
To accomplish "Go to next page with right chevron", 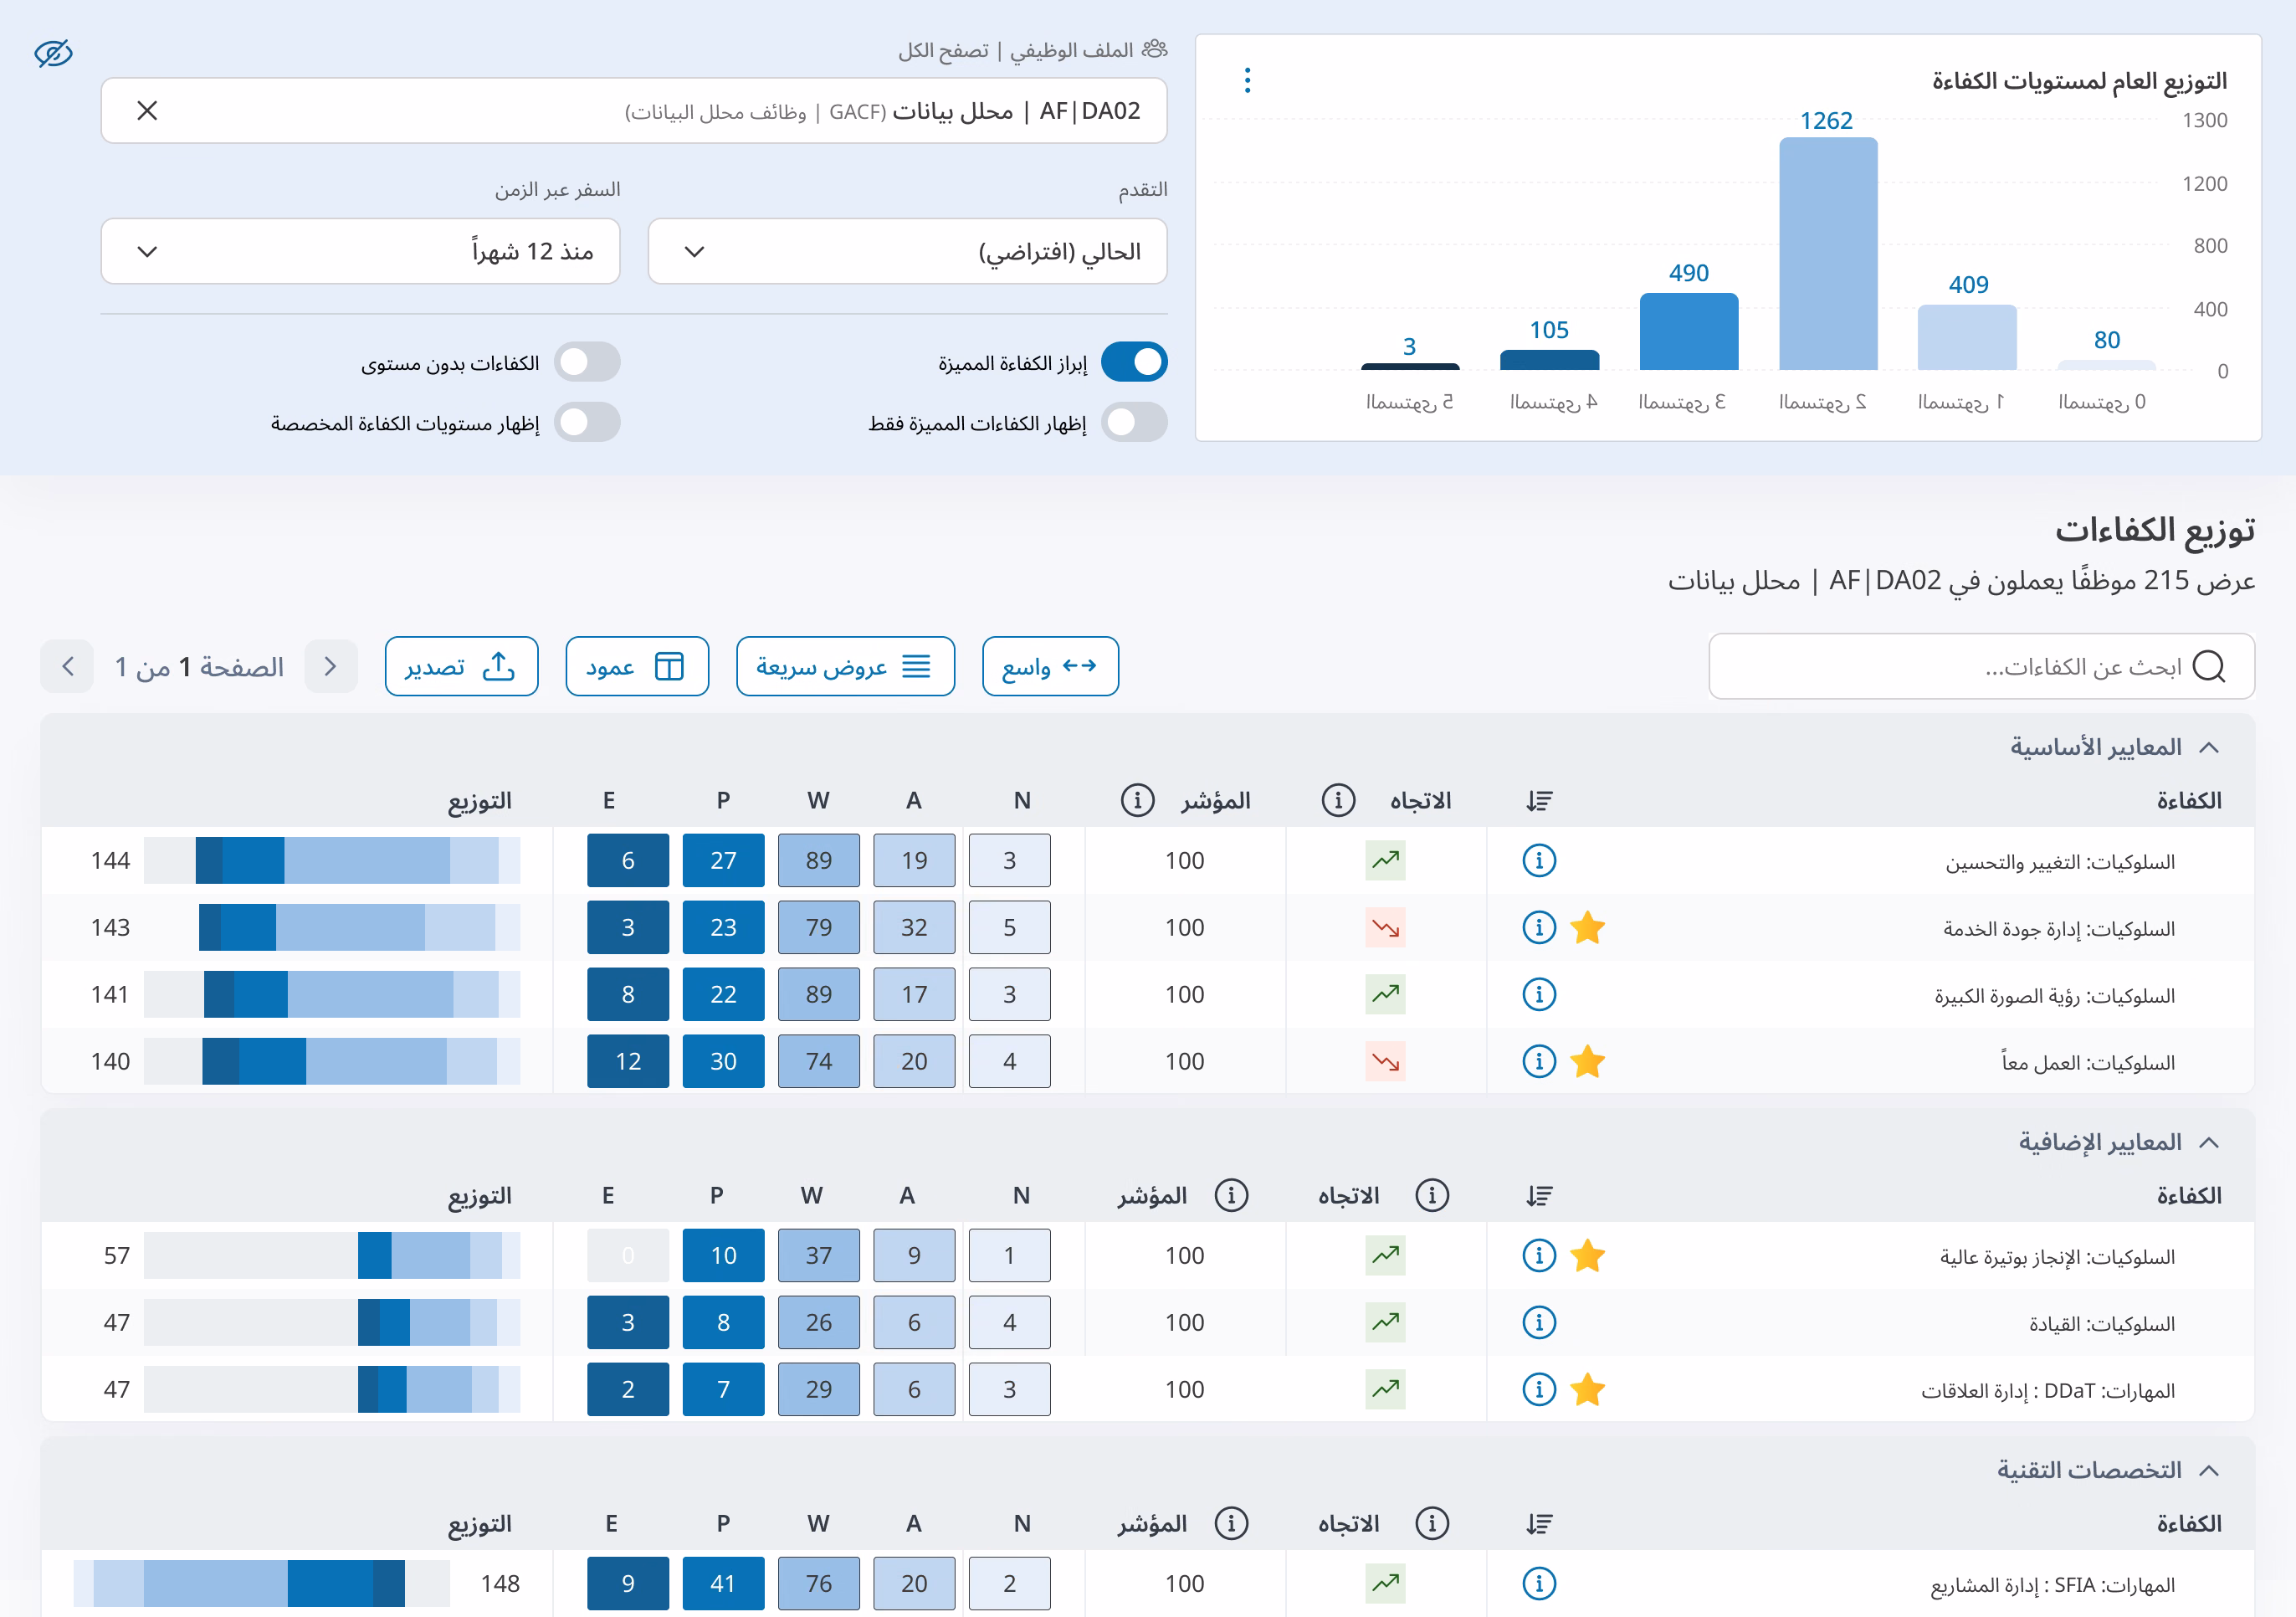I will click(x=330, y=666).
